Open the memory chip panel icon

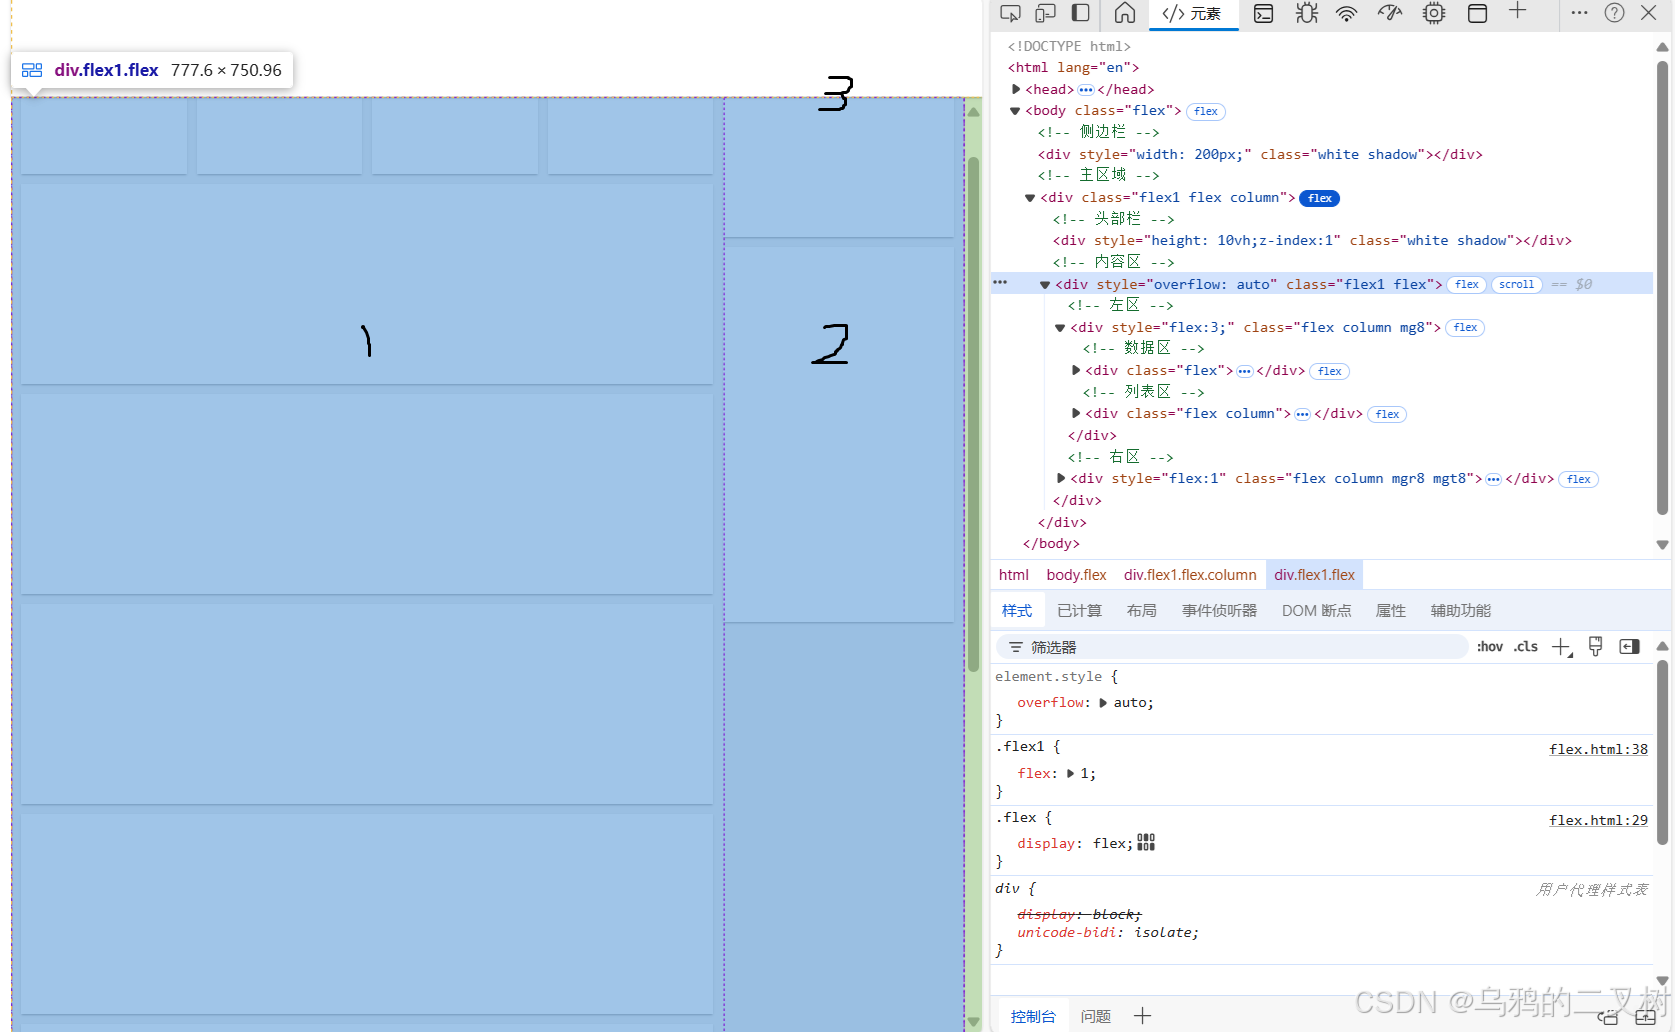pyautogui.click(x=1433, y=14)
